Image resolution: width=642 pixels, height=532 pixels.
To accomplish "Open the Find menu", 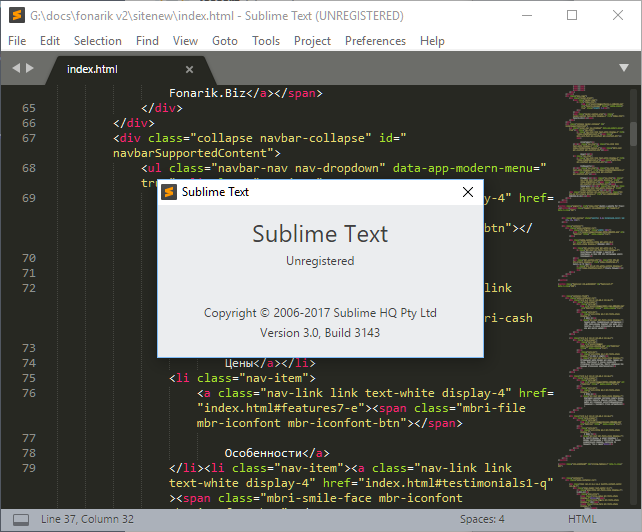I will click(147, 41).
